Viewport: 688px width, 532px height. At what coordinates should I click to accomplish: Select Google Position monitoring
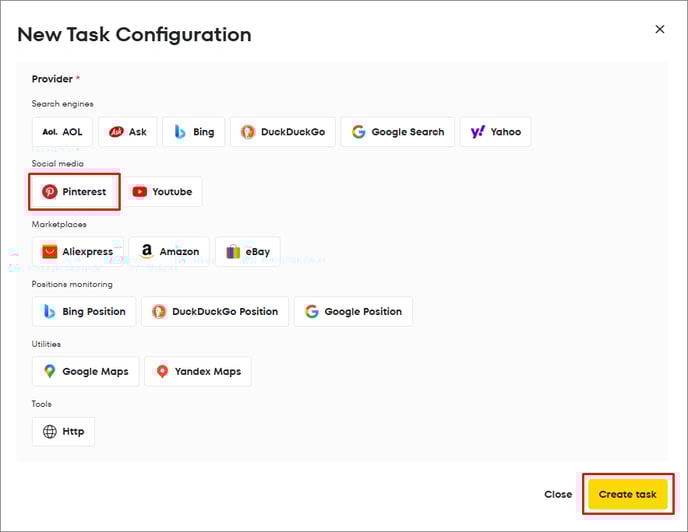click(353, 312)
